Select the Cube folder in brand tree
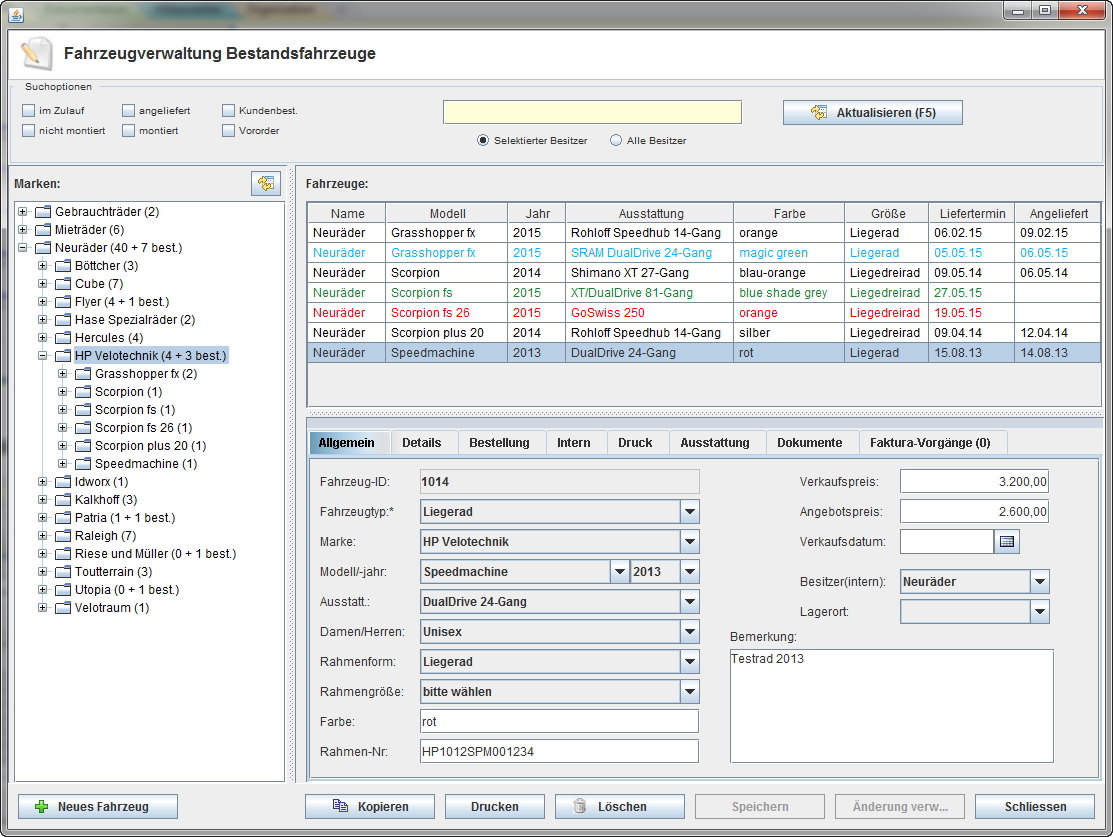Screen dimensions: 1113x837 point(98,284)
